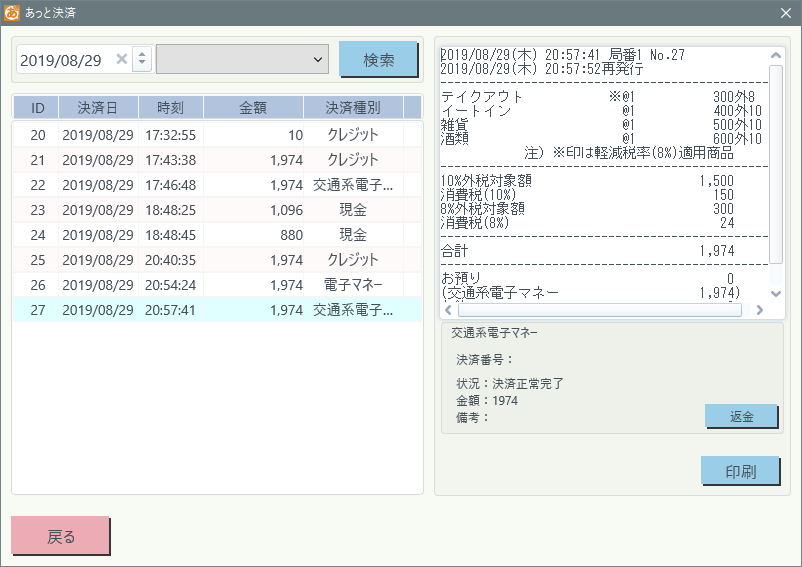Click the date field showing 2019/08/29

coord(62,60)
